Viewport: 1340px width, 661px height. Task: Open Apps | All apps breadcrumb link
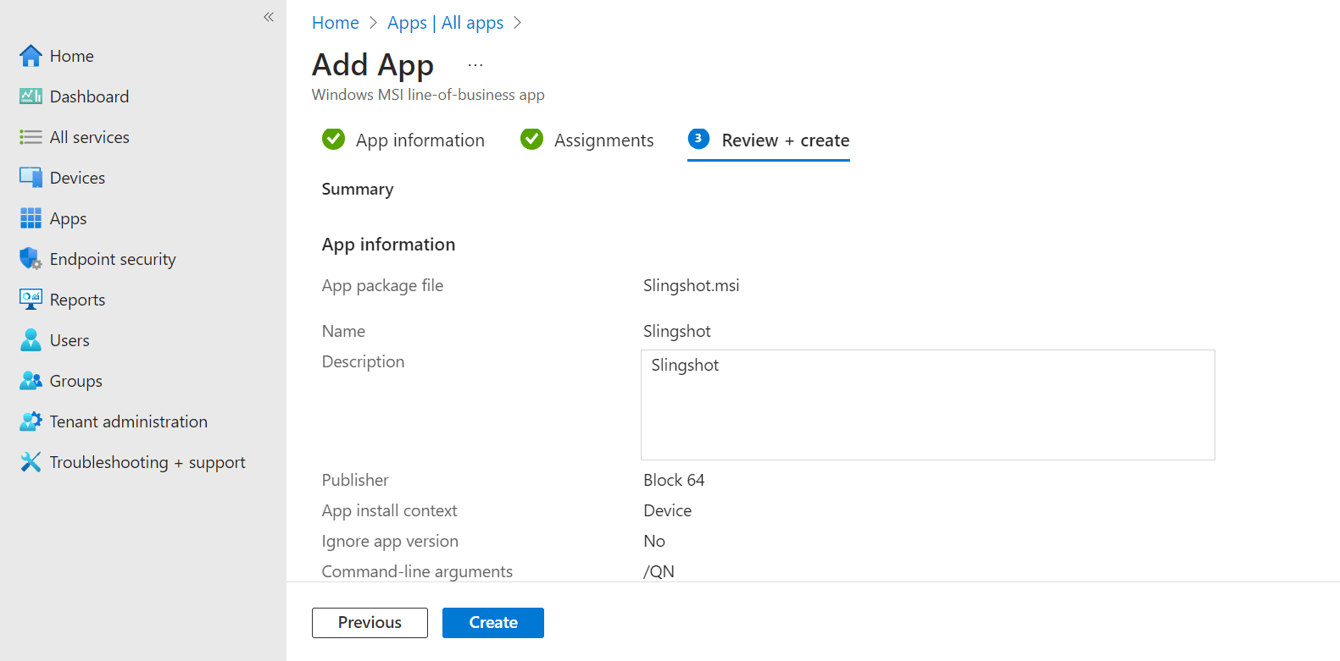(445, 22)
